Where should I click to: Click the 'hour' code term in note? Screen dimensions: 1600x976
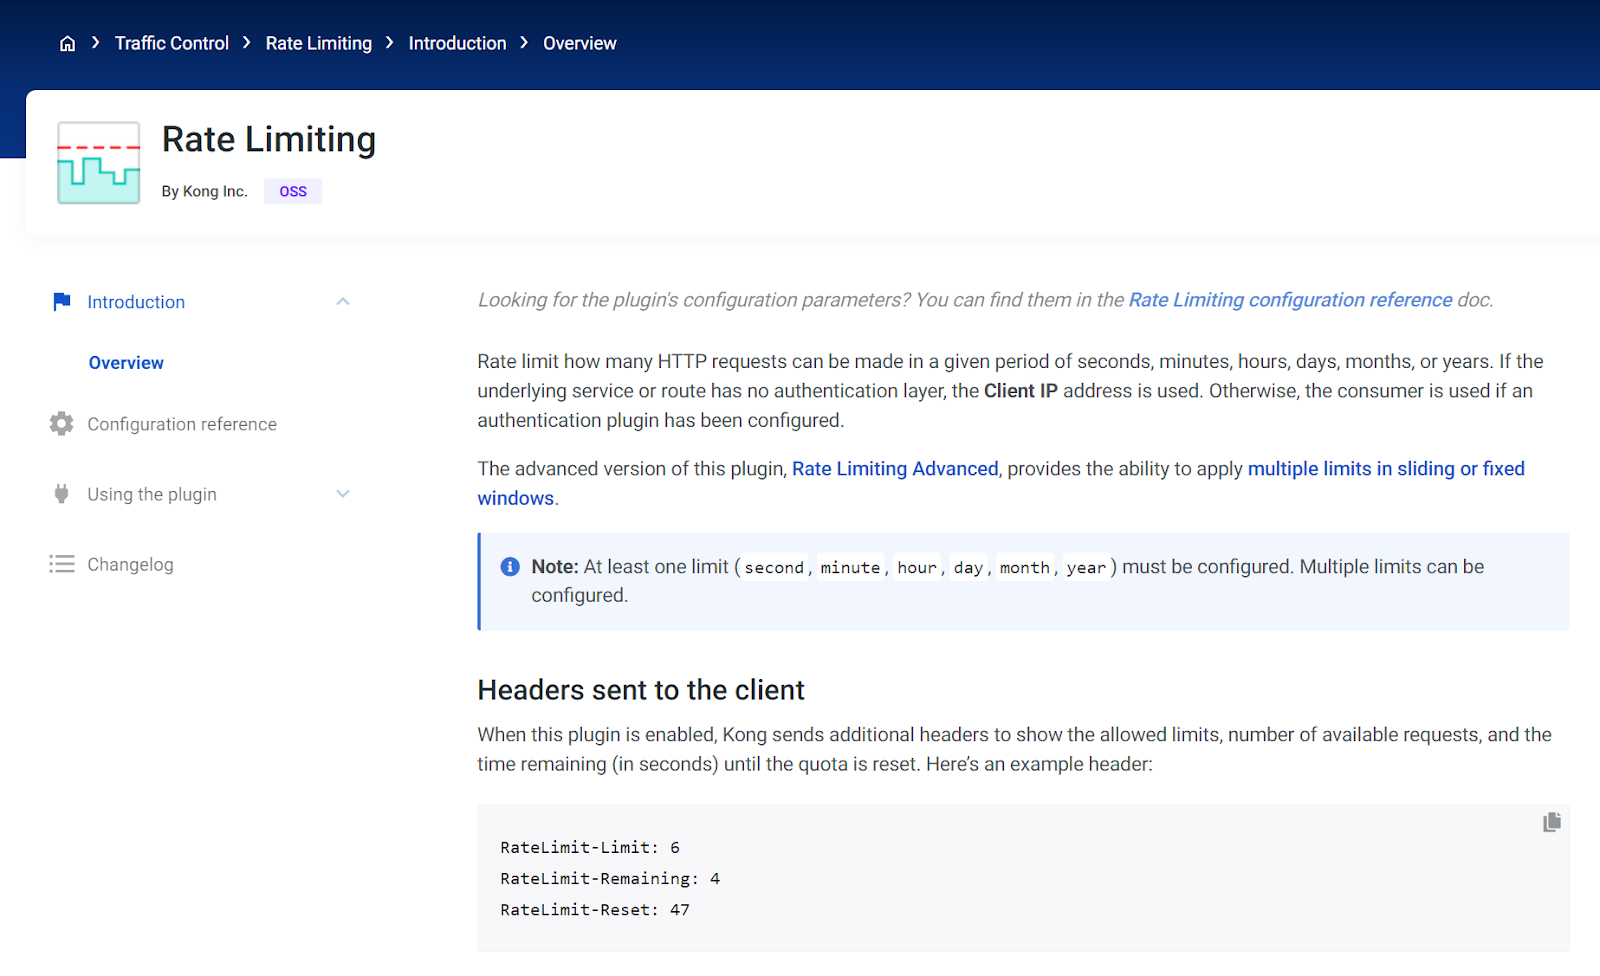pyautogui.click(x=917, y=567)
